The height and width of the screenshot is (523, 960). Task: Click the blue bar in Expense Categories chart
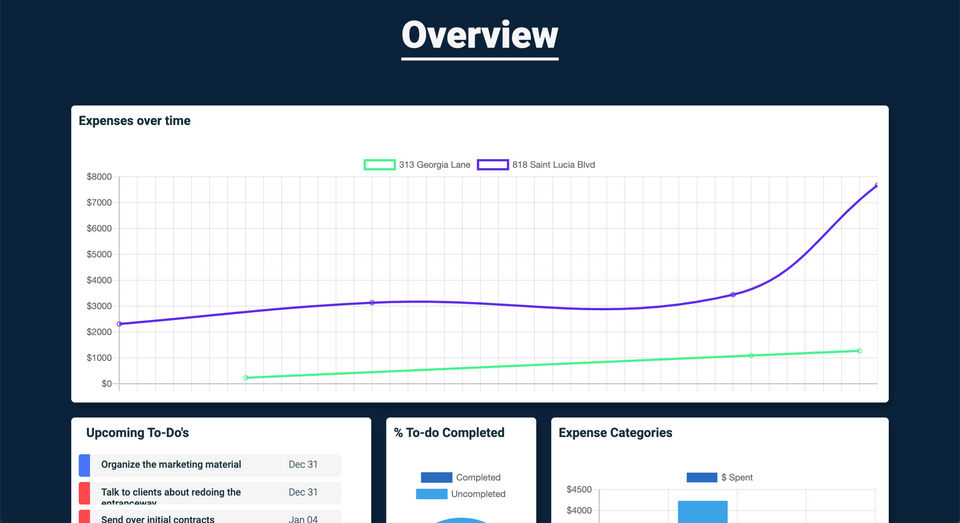[x=703, y=512]
